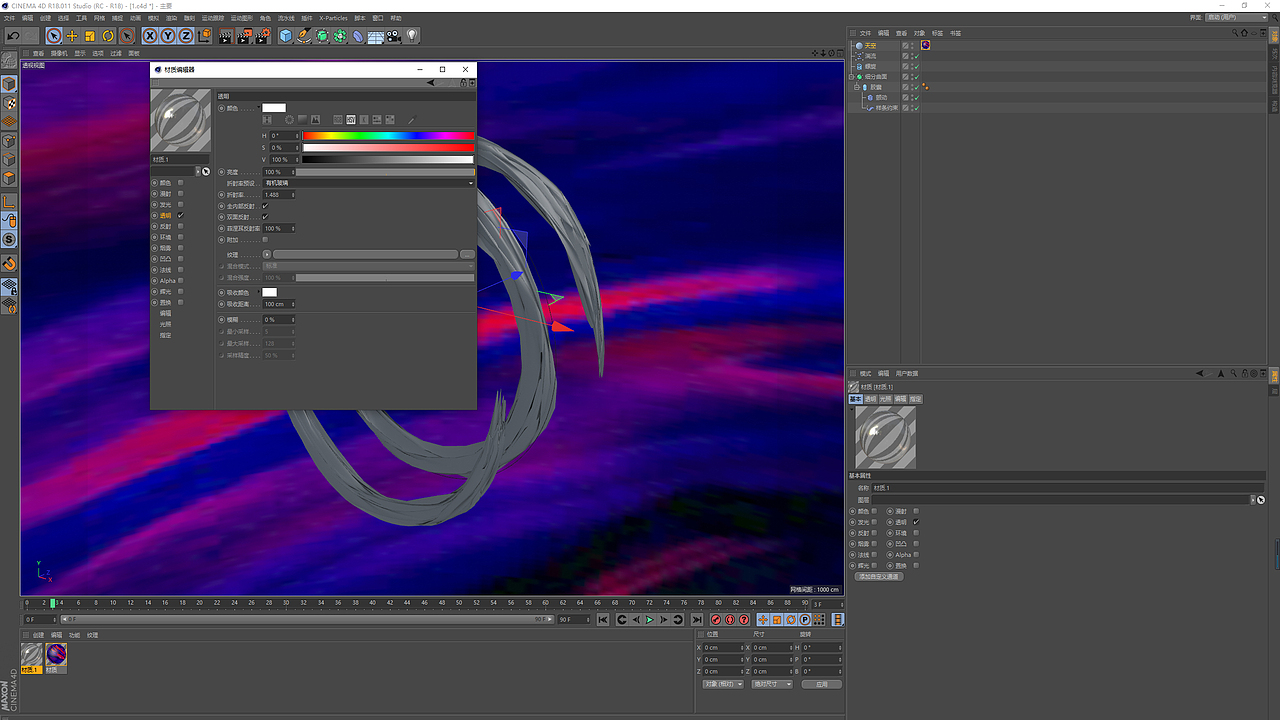Add a light bulb object

click(x=412, y=36)
